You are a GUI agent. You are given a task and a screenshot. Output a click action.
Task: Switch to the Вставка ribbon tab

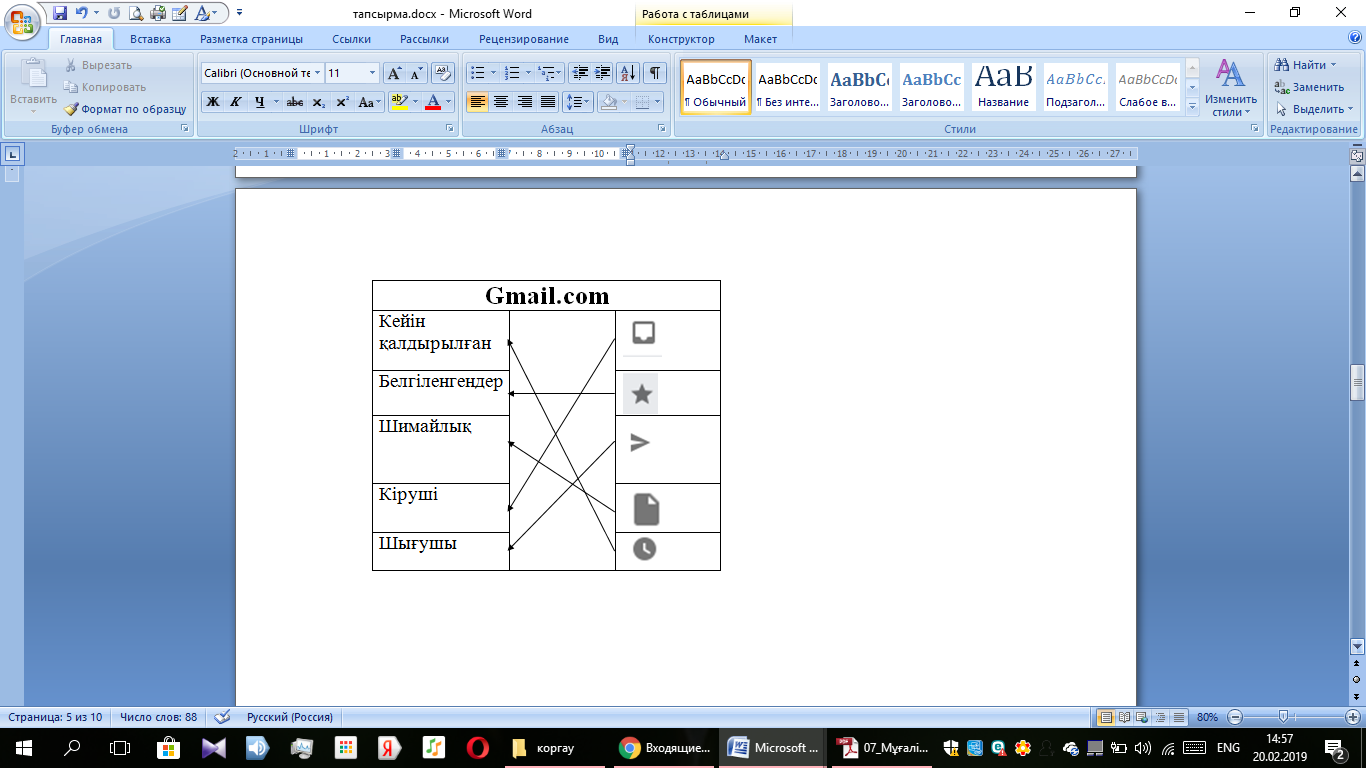click(150, 39)
